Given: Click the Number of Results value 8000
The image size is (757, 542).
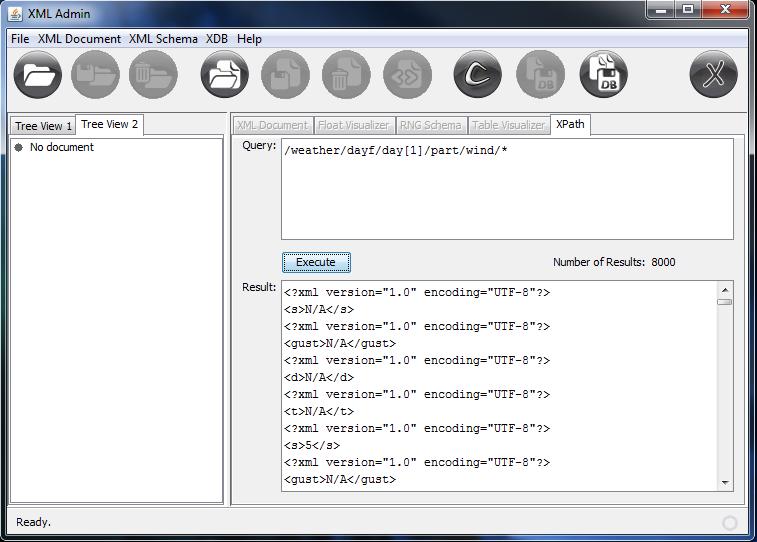Looking at the screenshot, I should click(x=663, y=262).
